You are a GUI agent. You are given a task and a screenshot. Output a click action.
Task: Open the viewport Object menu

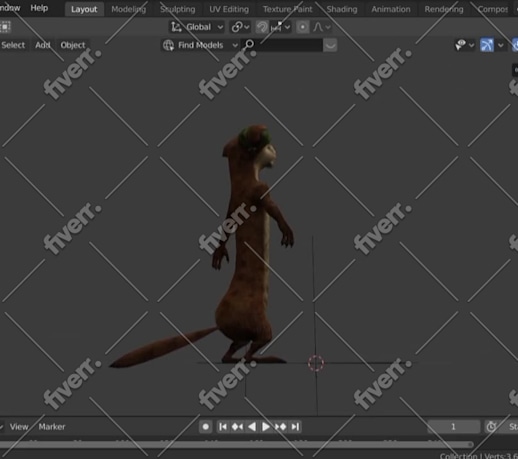(73, 45)
